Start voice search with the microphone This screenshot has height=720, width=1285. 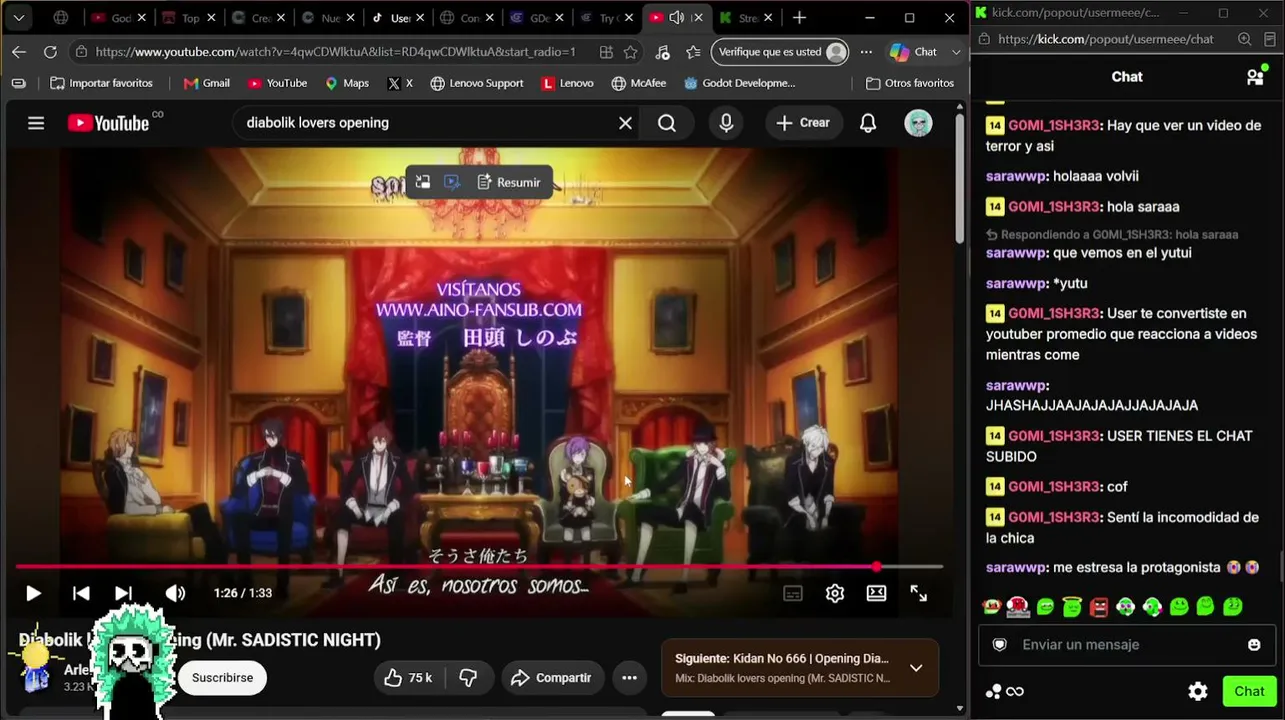(x=726, y=123)
